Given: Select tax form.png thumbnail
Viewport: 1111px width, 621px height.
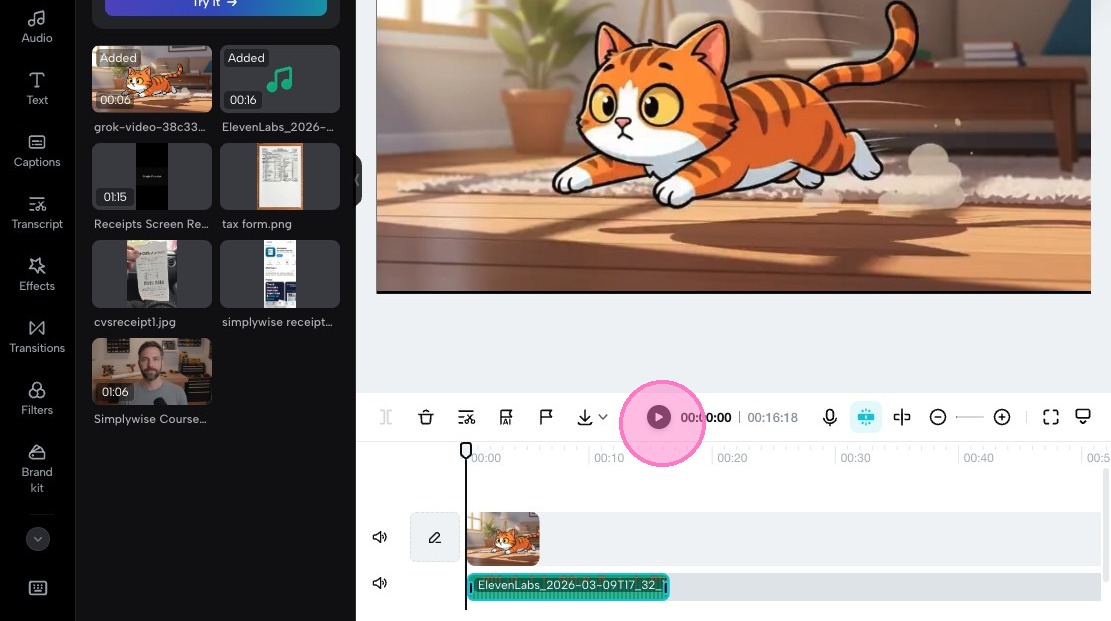Looking at the screenshot, I should pos(280,177).
